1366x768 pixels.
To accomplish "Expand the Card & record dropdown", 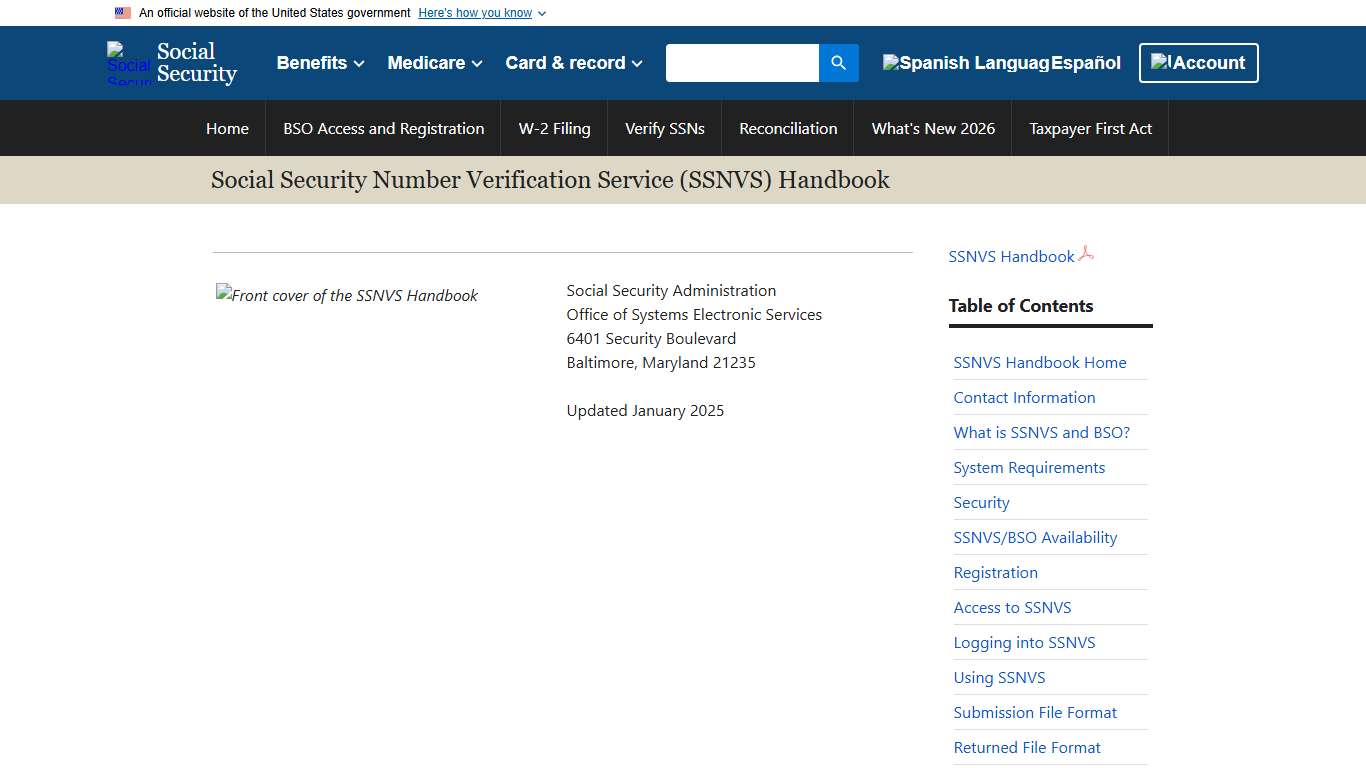I will 571,62.
